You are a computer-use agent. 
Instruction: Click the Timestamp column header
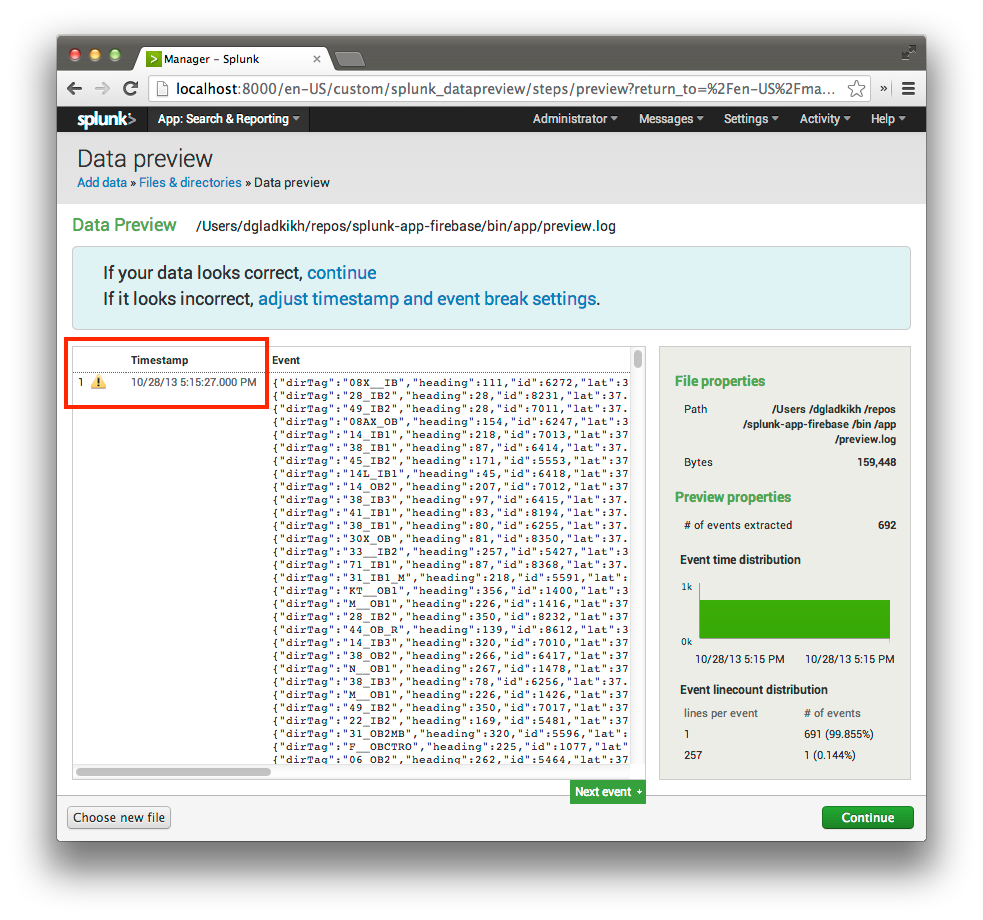(159, 360)
